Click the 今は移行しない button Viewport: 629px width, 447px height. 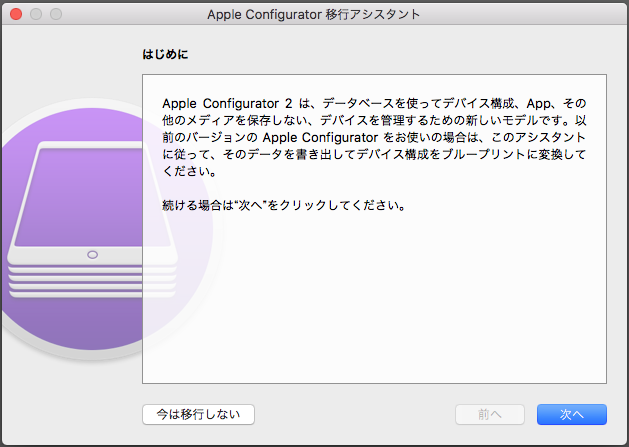coord(198,414)
